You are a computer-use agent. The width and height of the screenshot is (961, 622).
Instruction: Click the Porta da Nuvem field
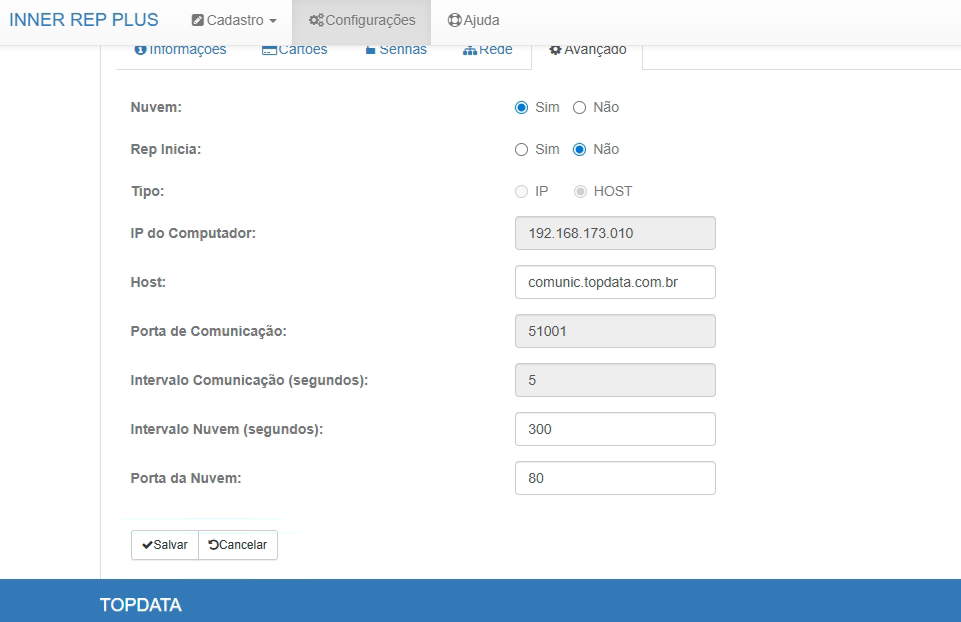point(615,478)
